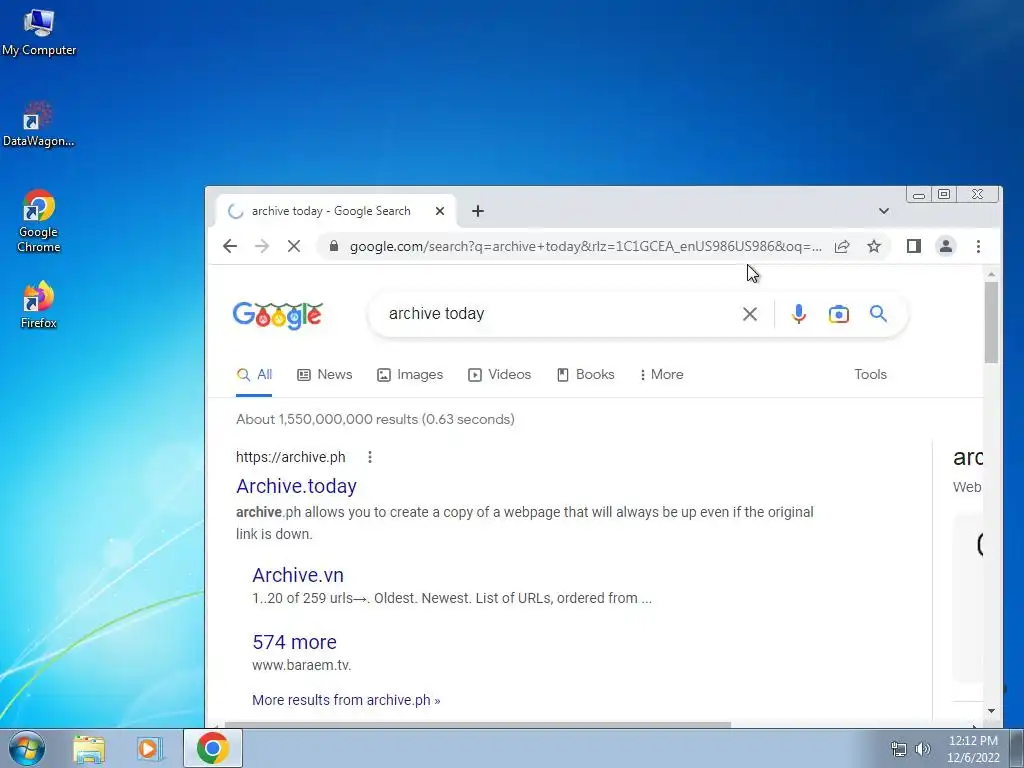
Task: Switch to the Videos tab
Action: pyautogui.click(x=500, y=375)
